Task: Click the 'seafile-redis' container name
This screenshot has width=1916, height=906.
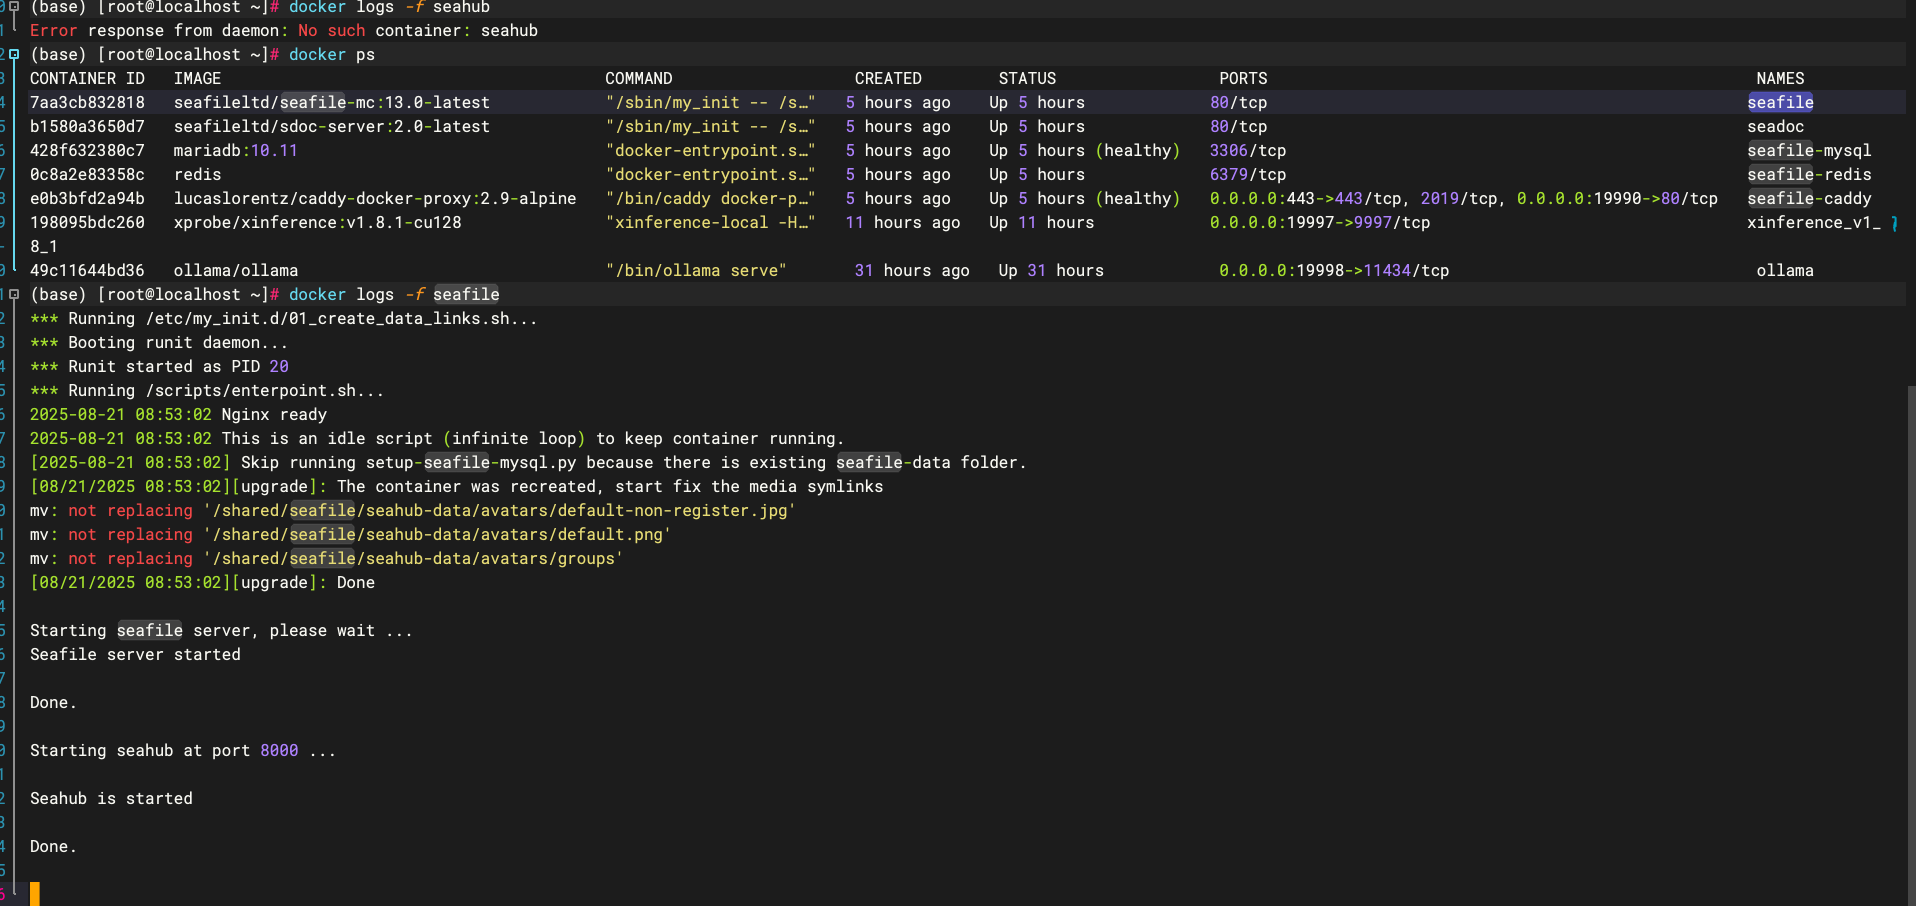Action: (x=1809, y=174)
